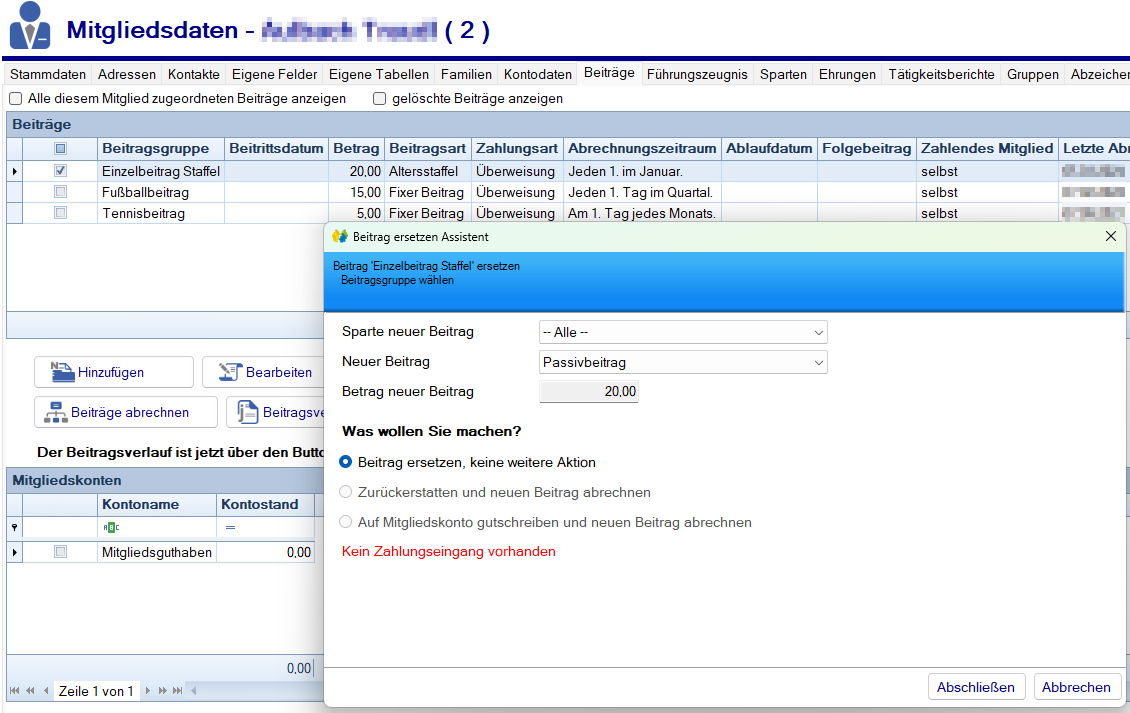Open the Führungszeugnis tab
The height and width of the screenshot is (713, 1130).
tap(697, 74)
